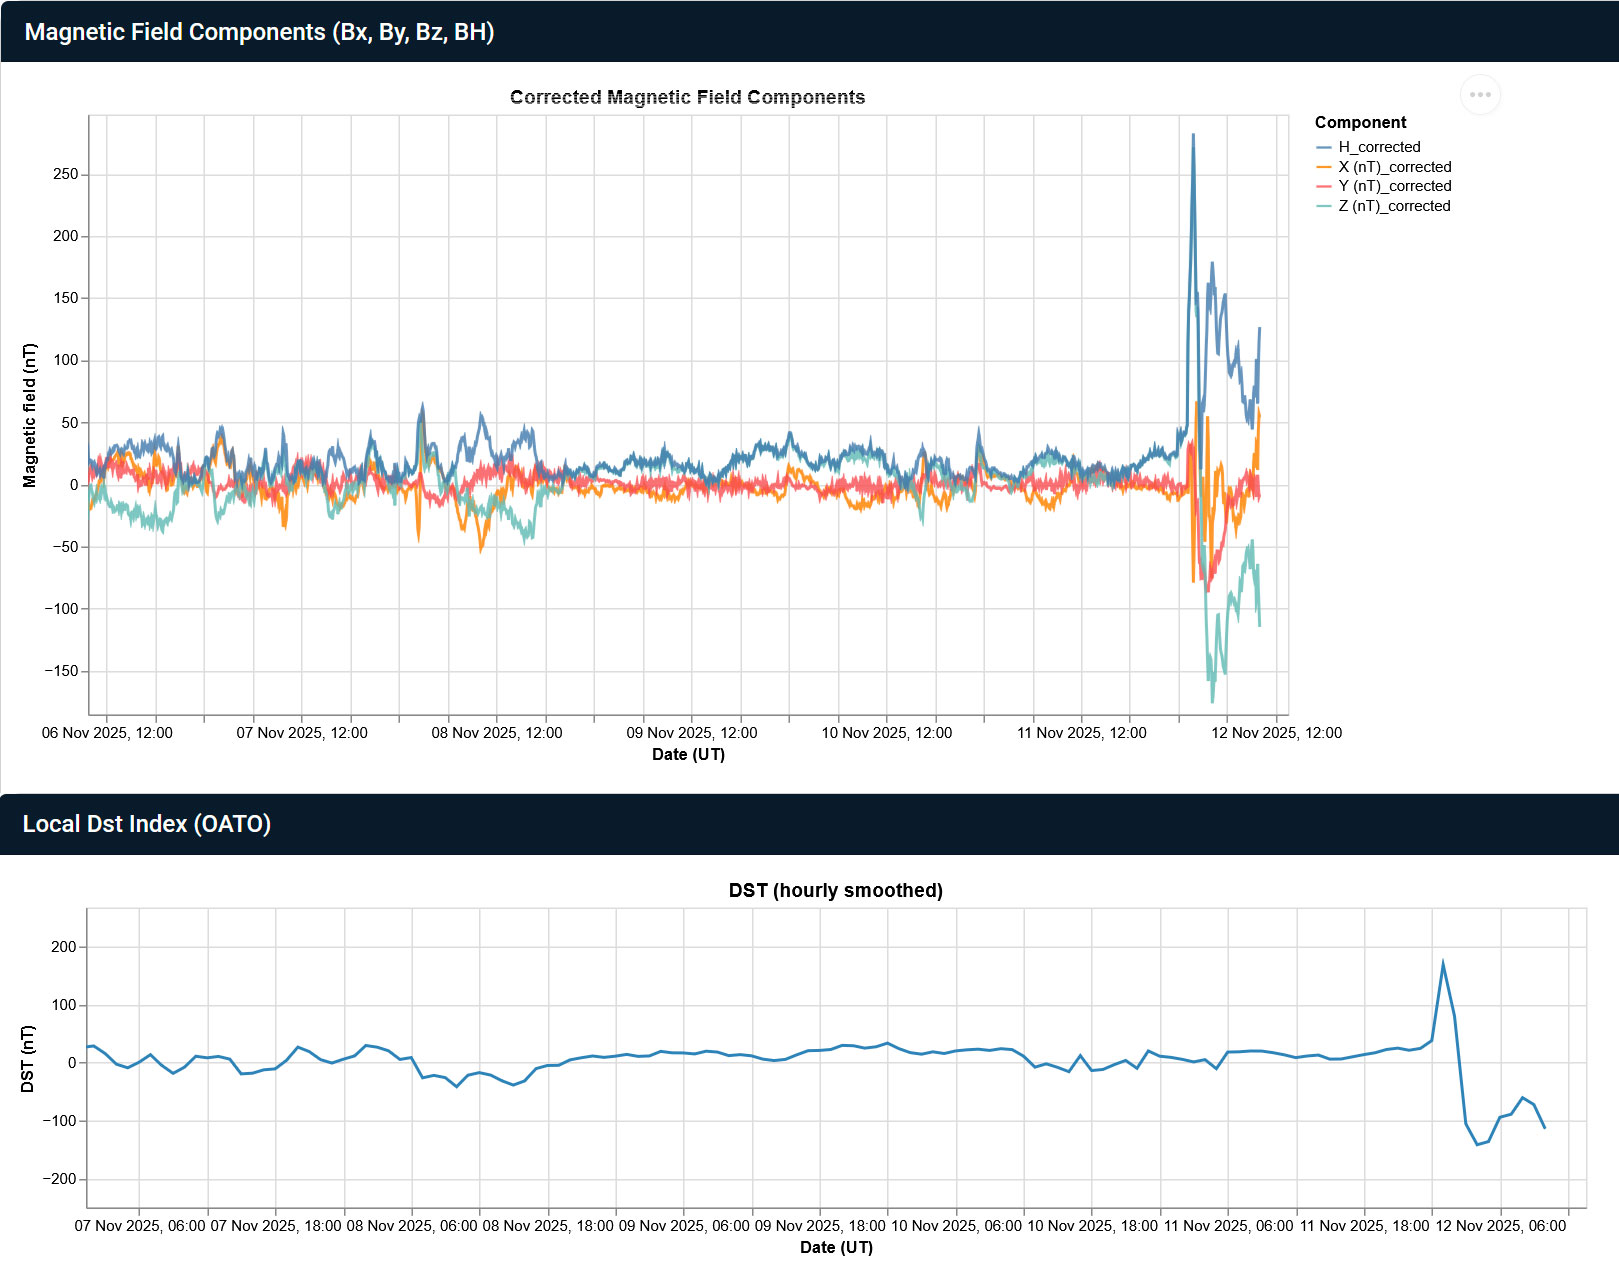Image resolution: width=1619 pixels, height=1286 pixels.
Task: Click the red Y (nT)_corrected legend symbol
Action: [1324, 186]
